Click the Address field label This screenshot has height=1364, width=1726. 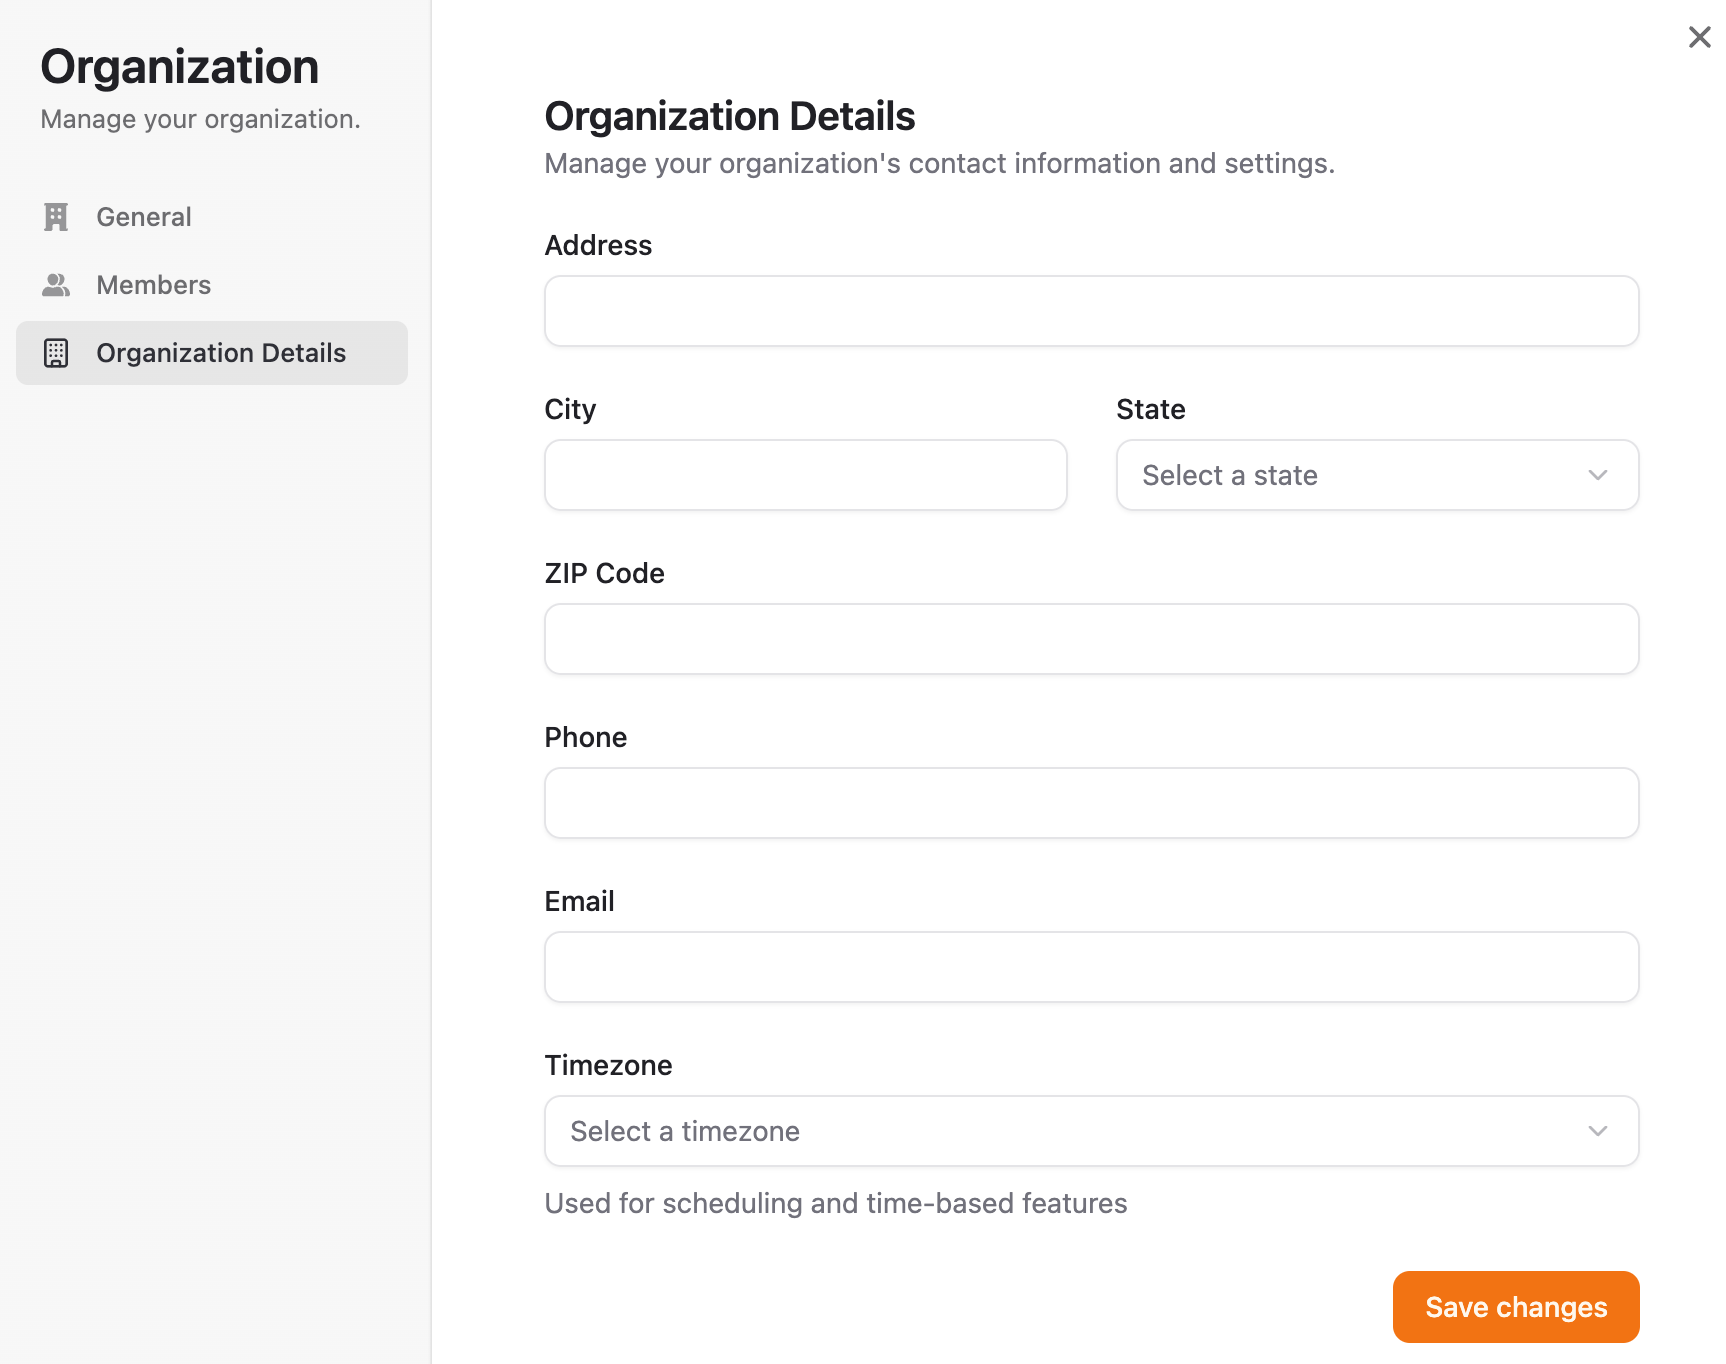coord(598,245)
